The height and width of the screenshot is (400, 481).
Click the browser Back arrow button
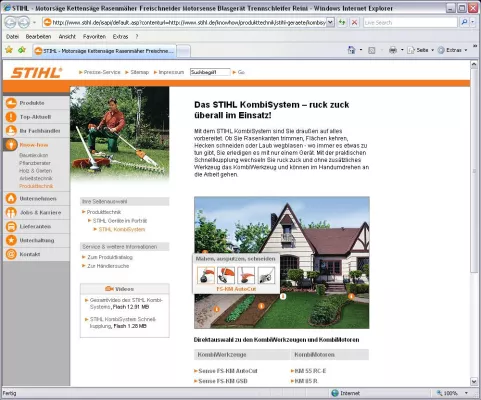[x=10, y=23]
